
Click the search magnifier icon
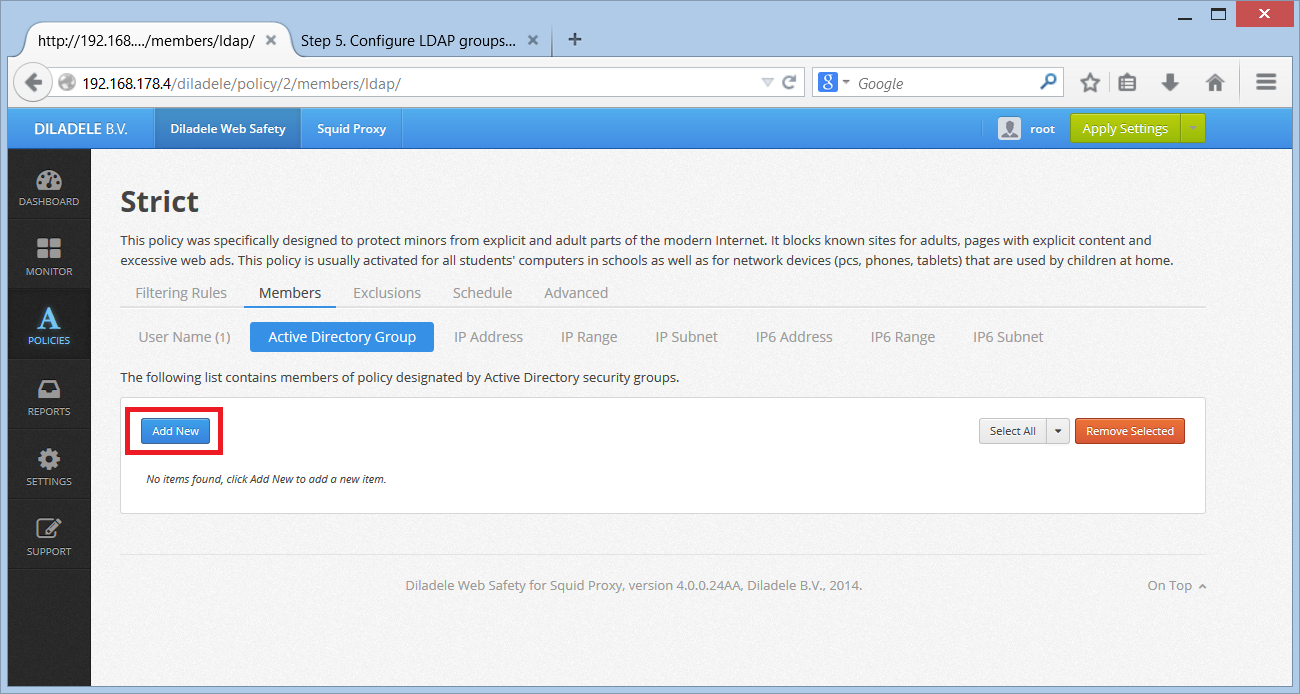click(1048, 82)
